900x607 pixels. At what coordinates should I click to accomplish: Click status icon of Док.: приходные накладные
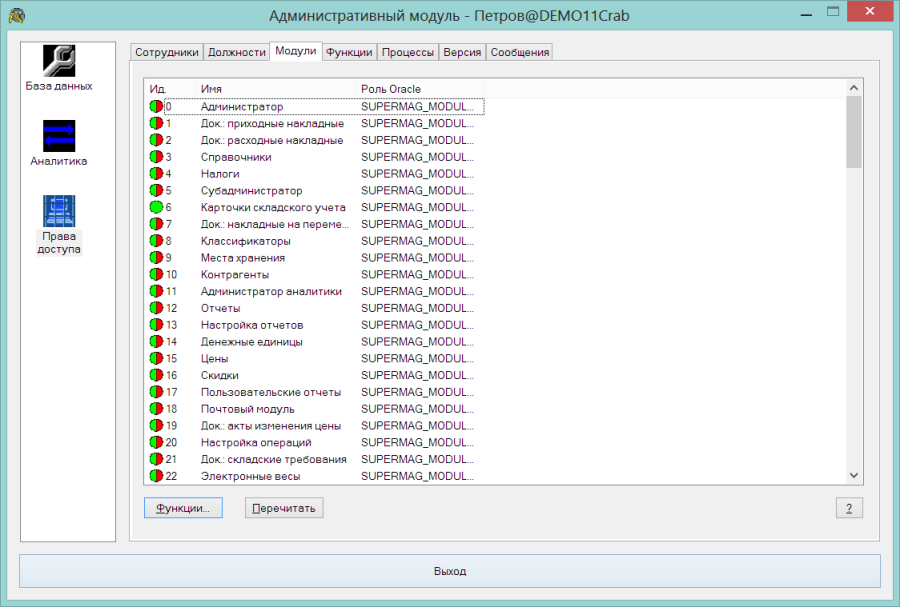click(156, 123)
